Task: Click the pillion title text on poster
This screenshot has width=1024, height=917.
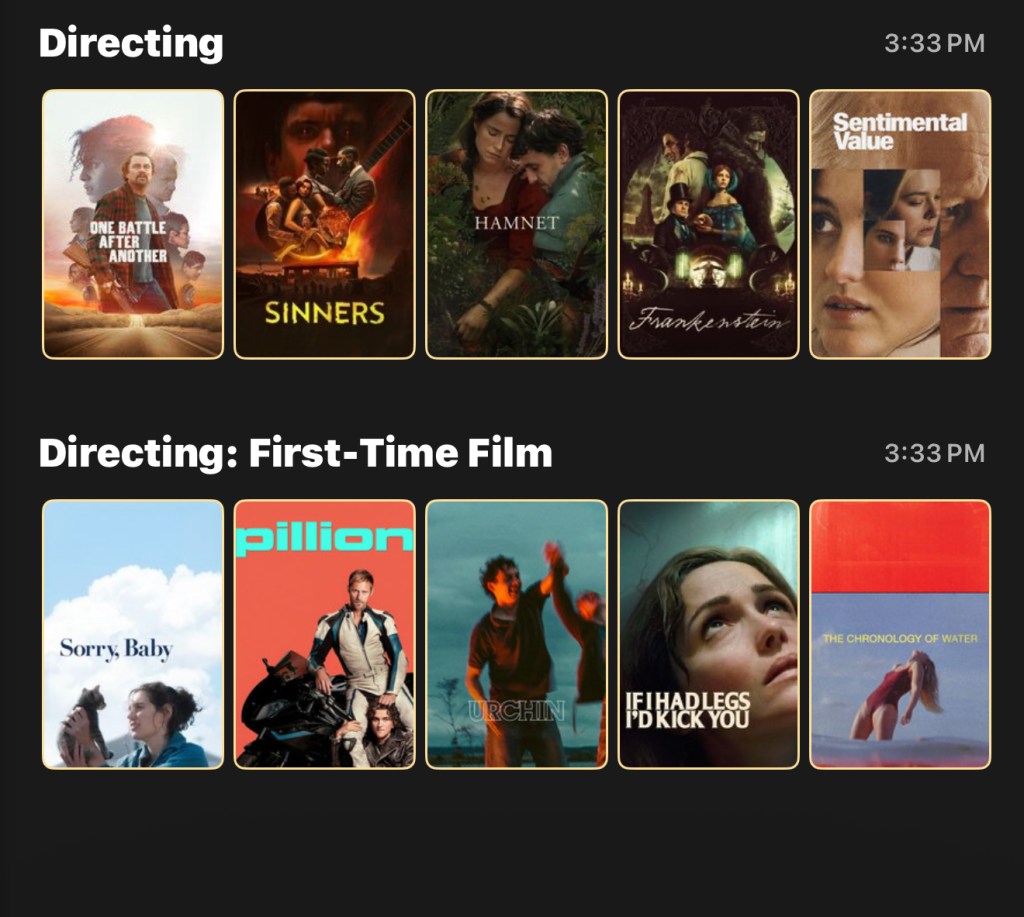Action: click(325, 539)
